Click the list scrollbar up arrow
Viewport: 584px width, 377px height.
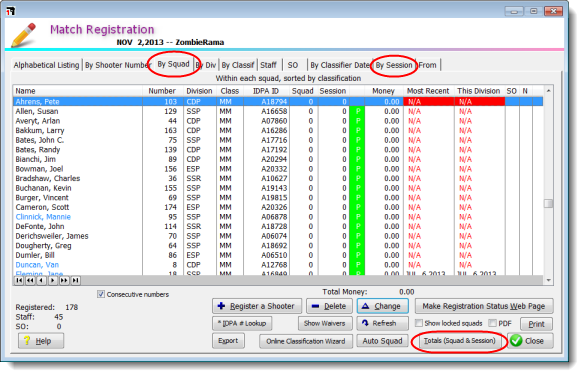548,91
